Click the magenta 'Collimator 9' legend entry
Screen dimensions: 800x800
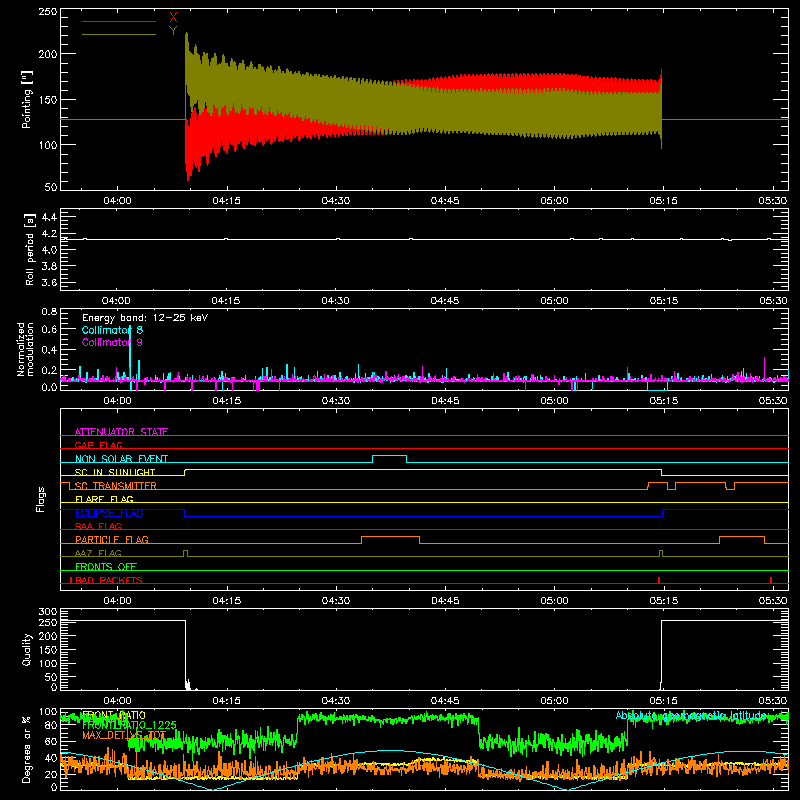[x=112, y=342]
